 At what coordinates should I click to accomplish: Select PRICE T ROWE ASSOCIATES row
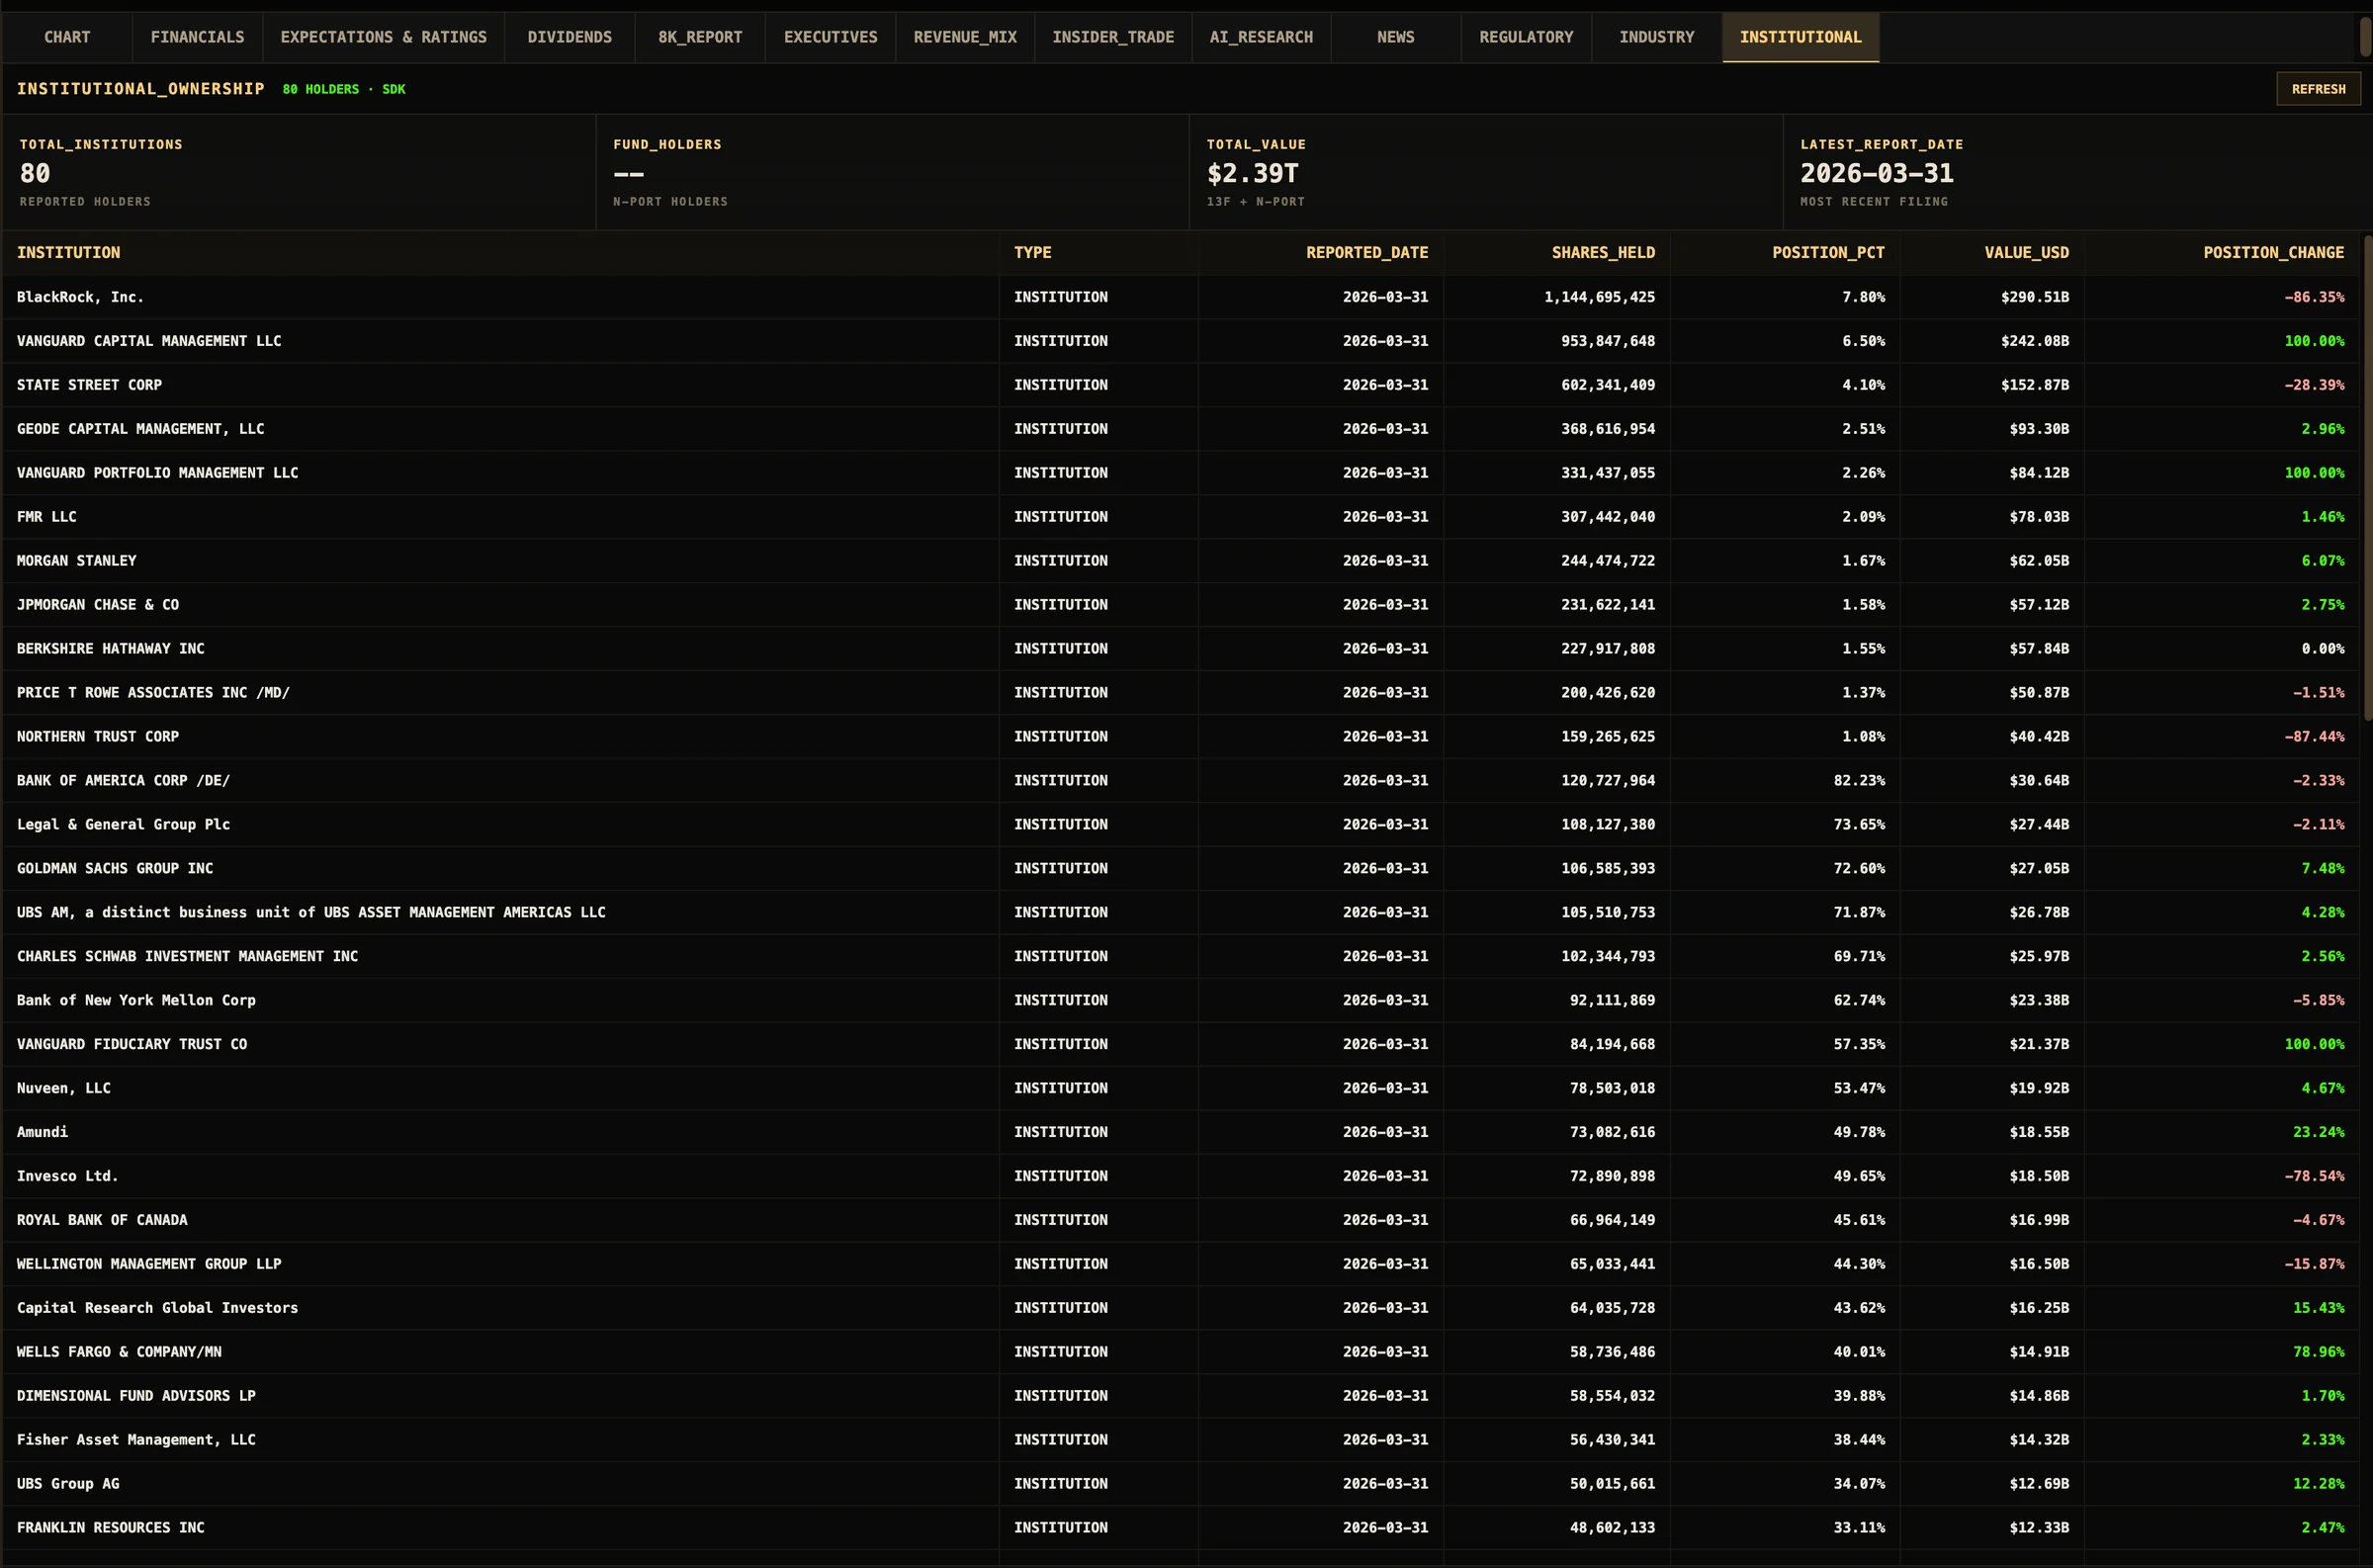pos(1182,693)
